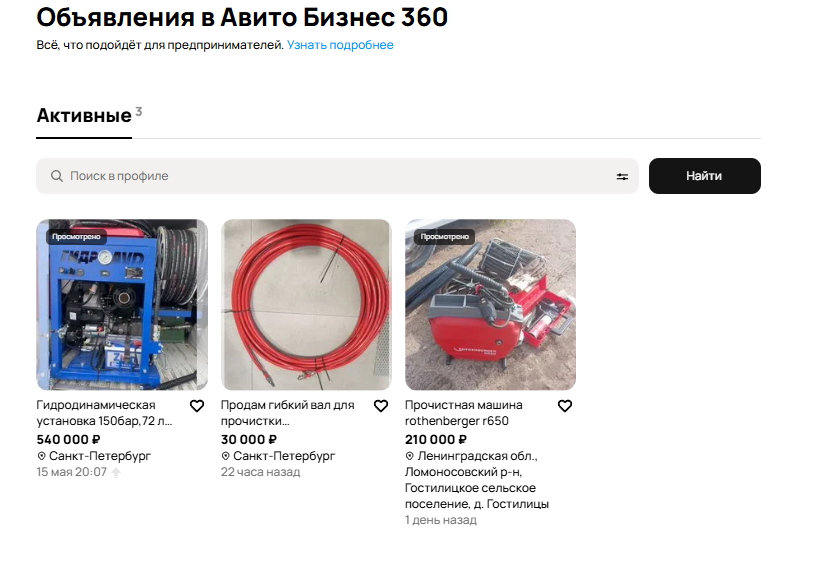
Task: Open Продам гибкий вал для прочистки title
Action: 287,413
